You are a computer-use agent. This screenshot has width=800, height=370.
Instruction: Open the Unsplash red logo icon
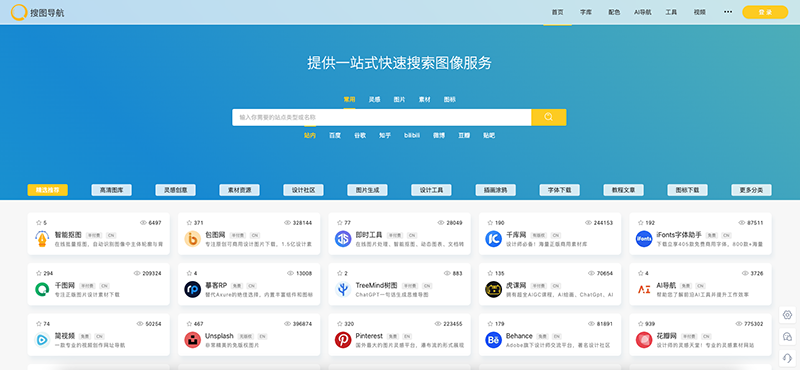192,339
